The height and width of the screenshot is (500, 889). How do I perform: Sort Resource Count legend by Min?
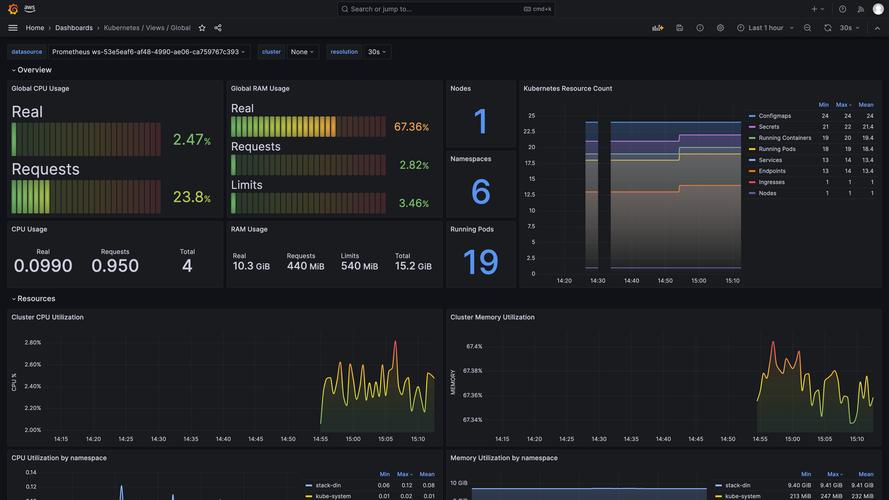click(x=823, y=105)
